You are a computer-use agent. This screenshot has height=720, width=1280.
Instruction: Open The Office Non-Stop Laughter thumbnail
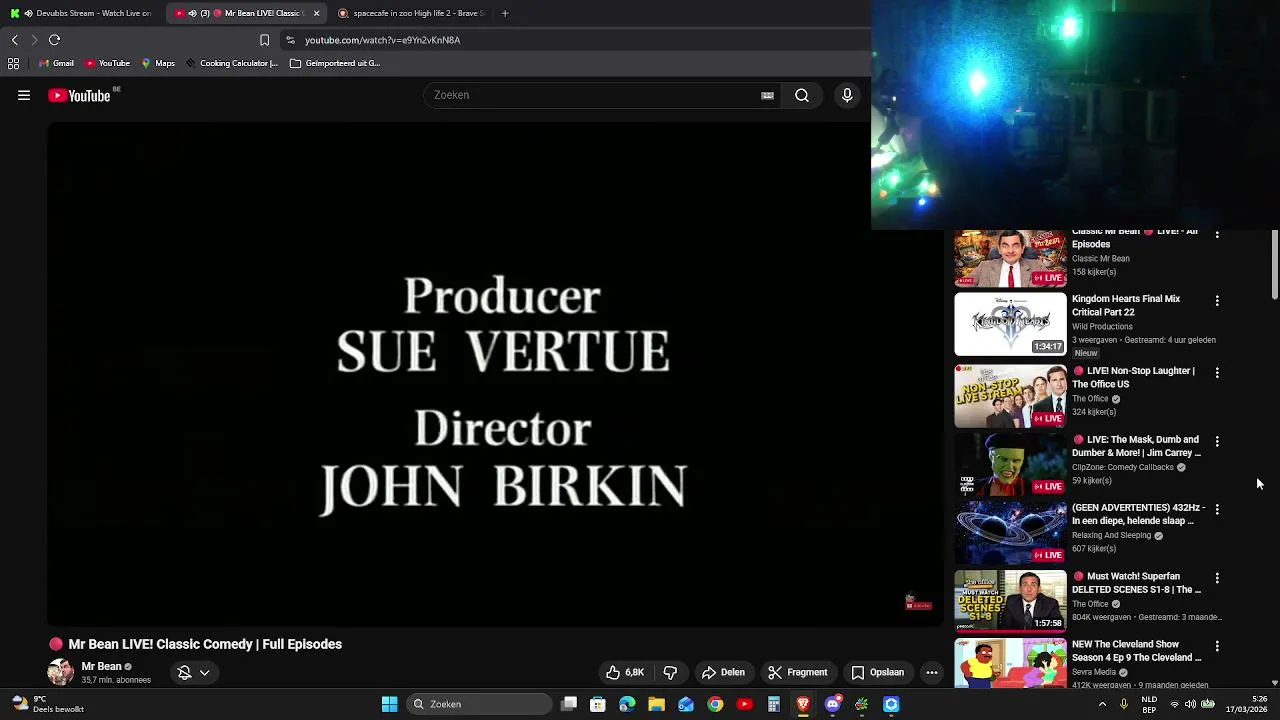click(x=1010, y=396)
